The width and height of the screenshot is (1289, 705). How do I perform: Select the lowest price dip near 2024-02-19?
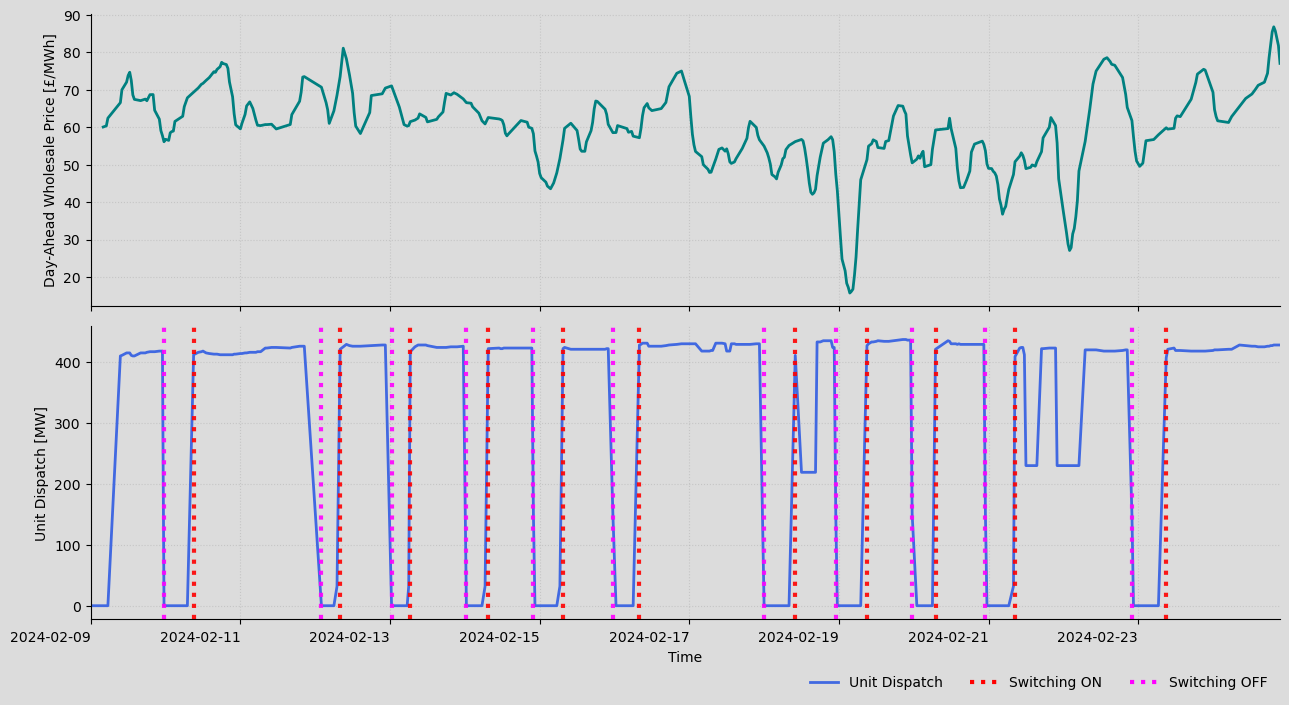click(x=851, y=289)
